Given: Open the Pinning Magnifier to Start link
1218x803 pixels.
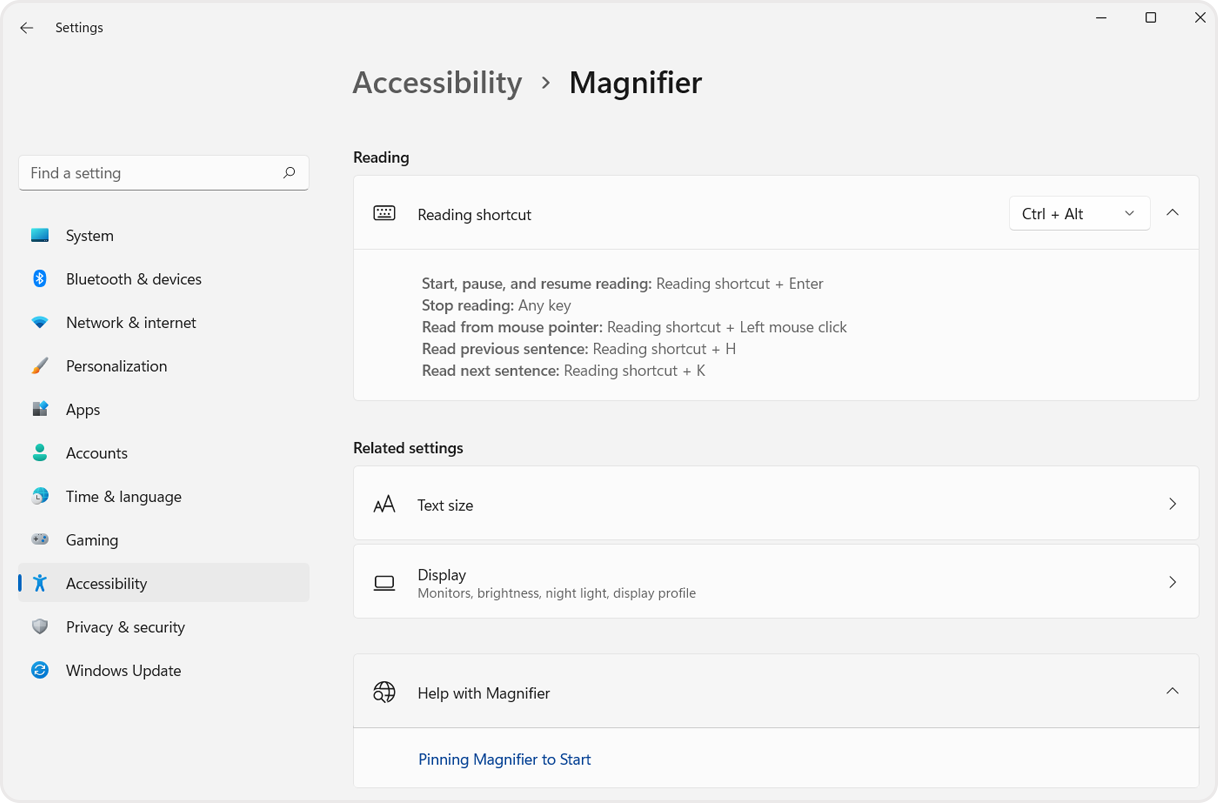Looking at the screenshot, I should pos(504,759).
